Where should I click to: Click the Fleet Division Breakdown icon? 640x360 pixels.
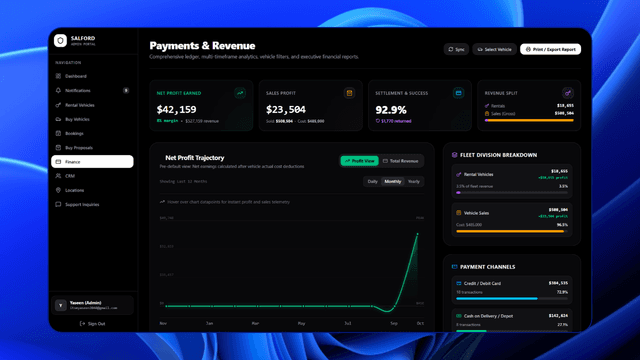pos(454,155)
